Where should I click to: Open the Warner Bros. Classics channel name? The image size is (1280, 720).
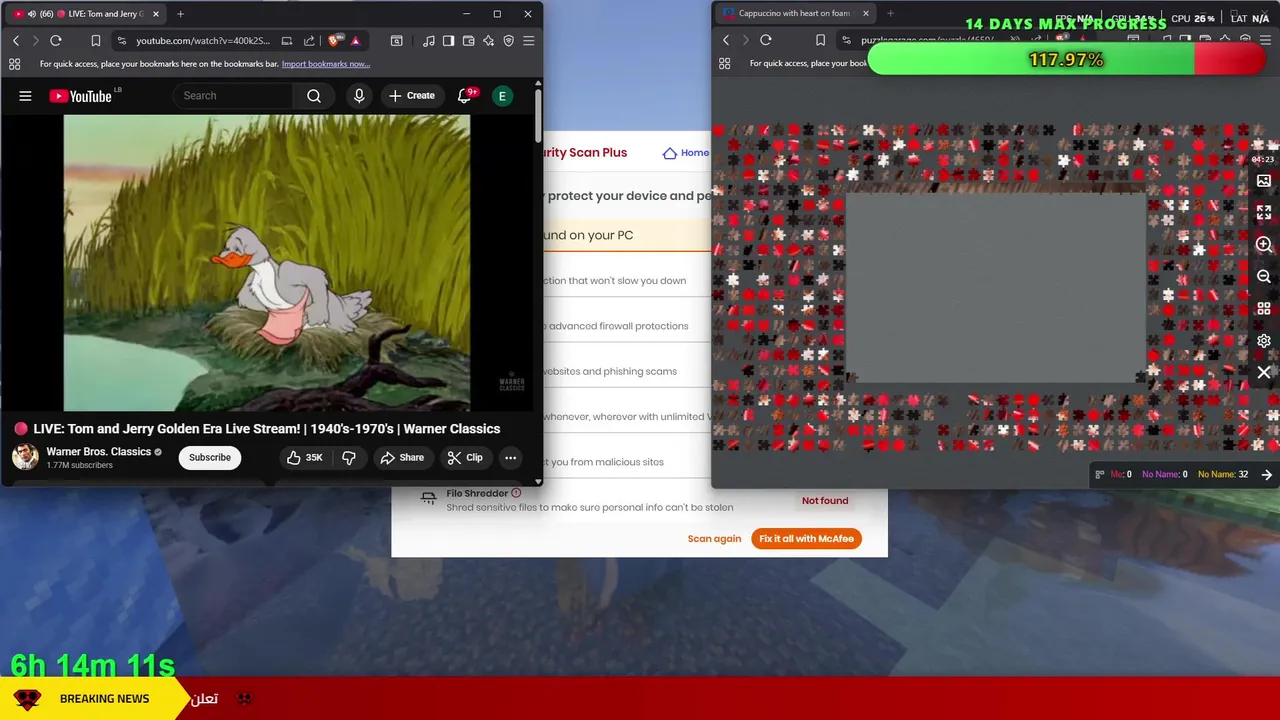[x=98, y=451]
